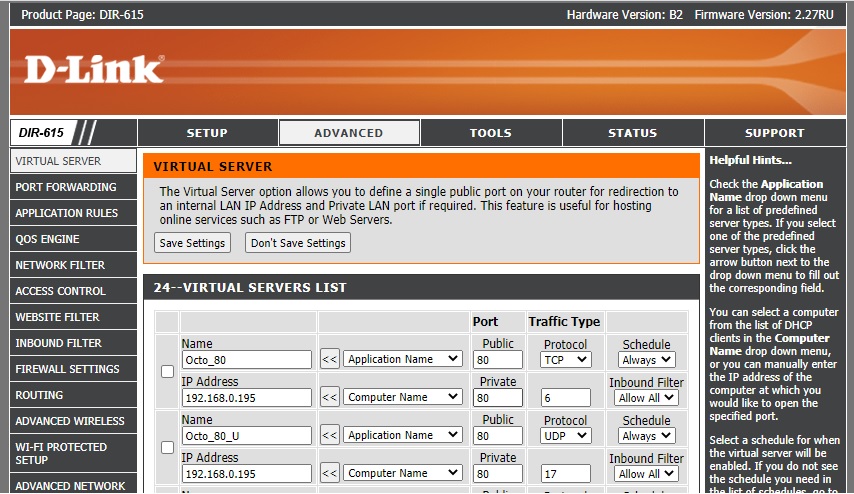Image resolution: width=854 pixels, height=494 pixels.
Task: Click the Hardware Version B2 text
Action: [625, 15]
